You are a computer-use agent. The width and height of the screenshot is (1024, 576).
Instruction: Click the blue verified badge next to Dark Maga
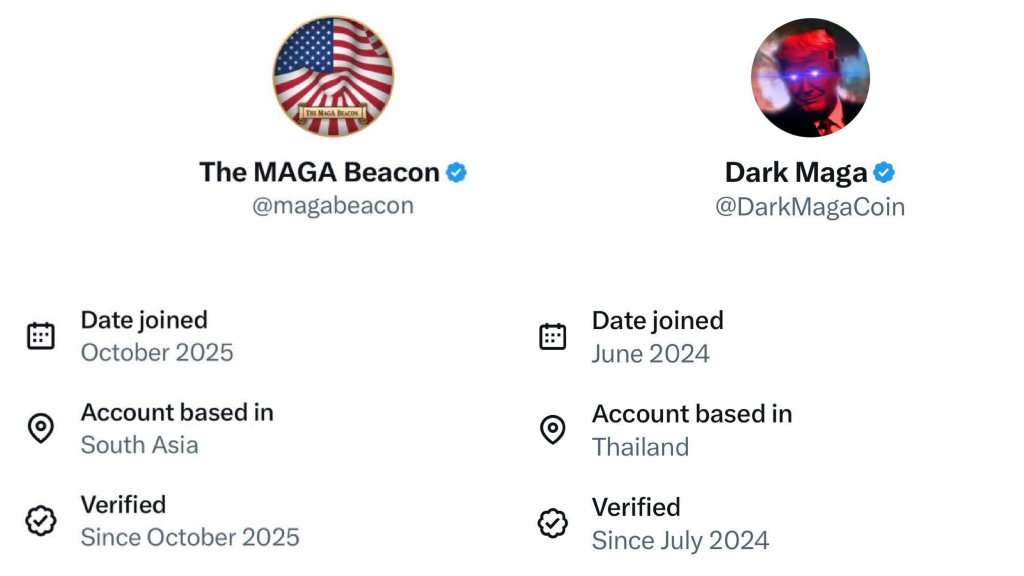point(882,172)
